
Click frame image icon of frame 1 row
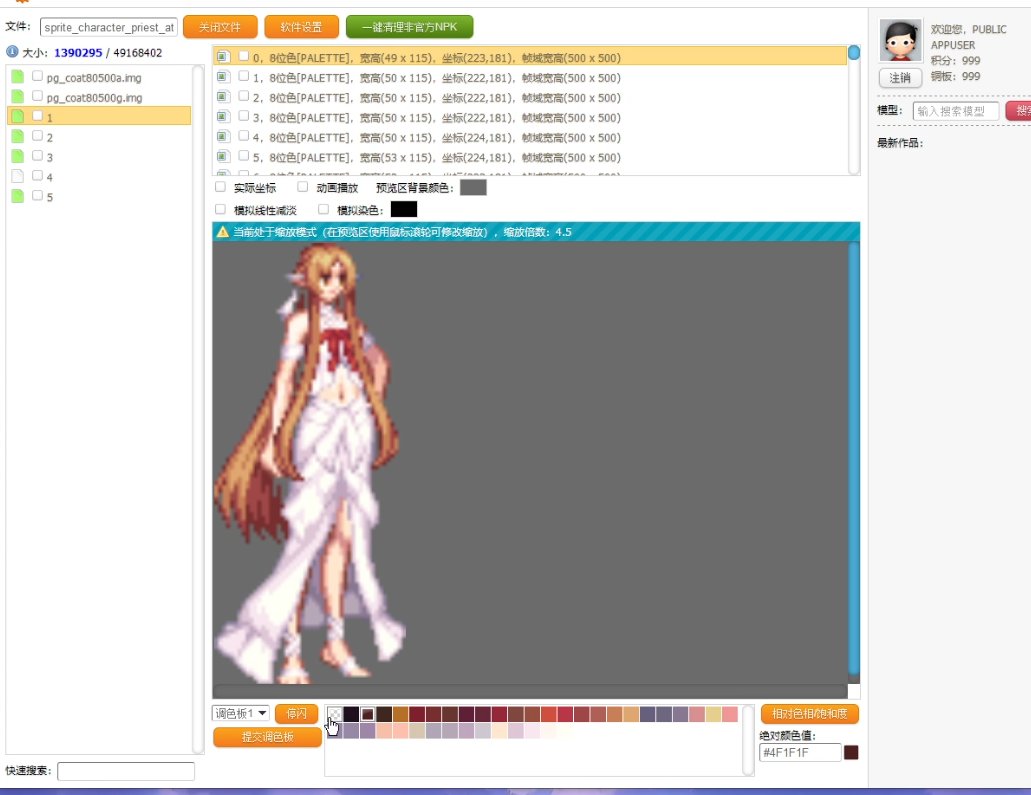point(223,77)
